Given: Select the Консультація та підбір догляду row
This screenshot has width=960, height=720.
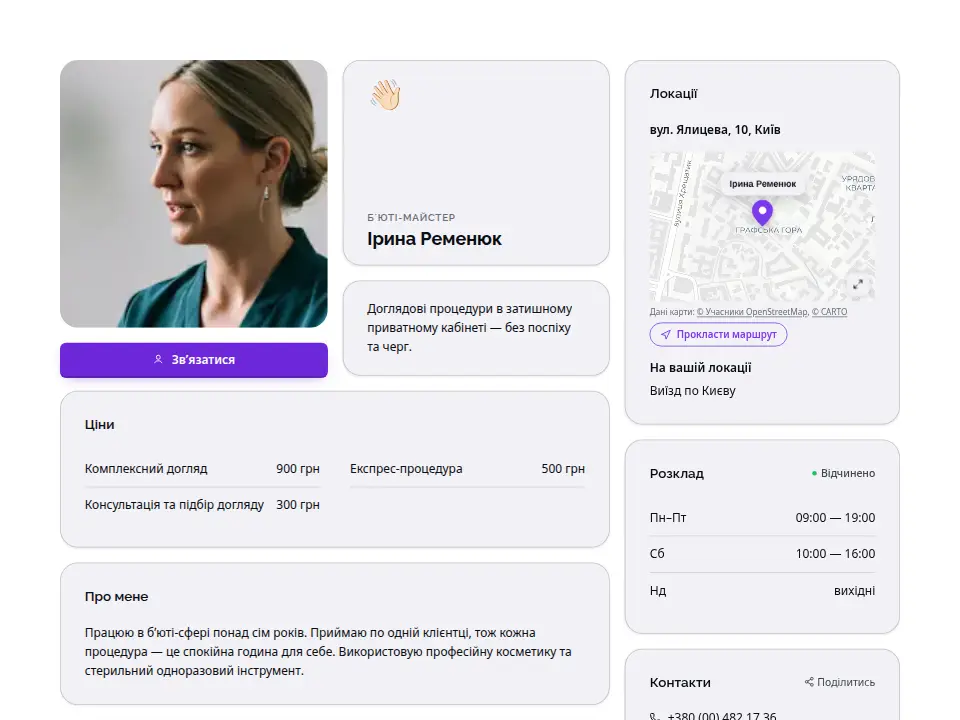Looking at the screenshot, I should [202, 505].
